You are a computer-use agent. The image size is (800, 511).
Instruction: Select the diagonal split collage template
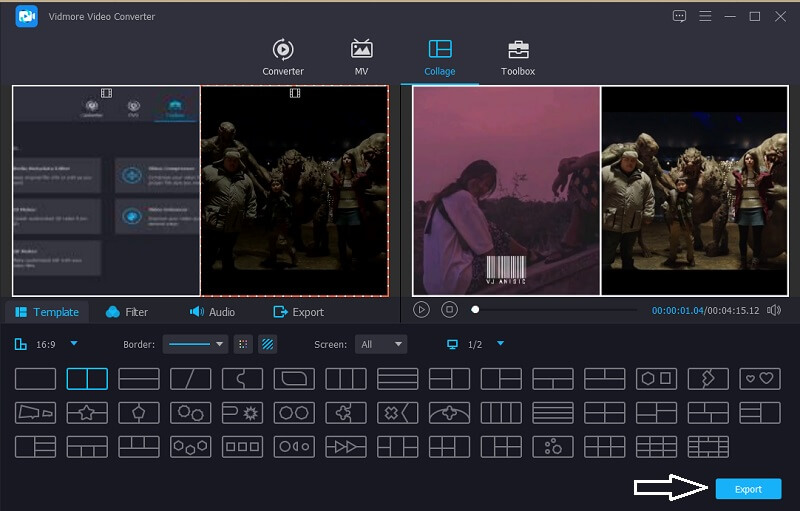190,379
